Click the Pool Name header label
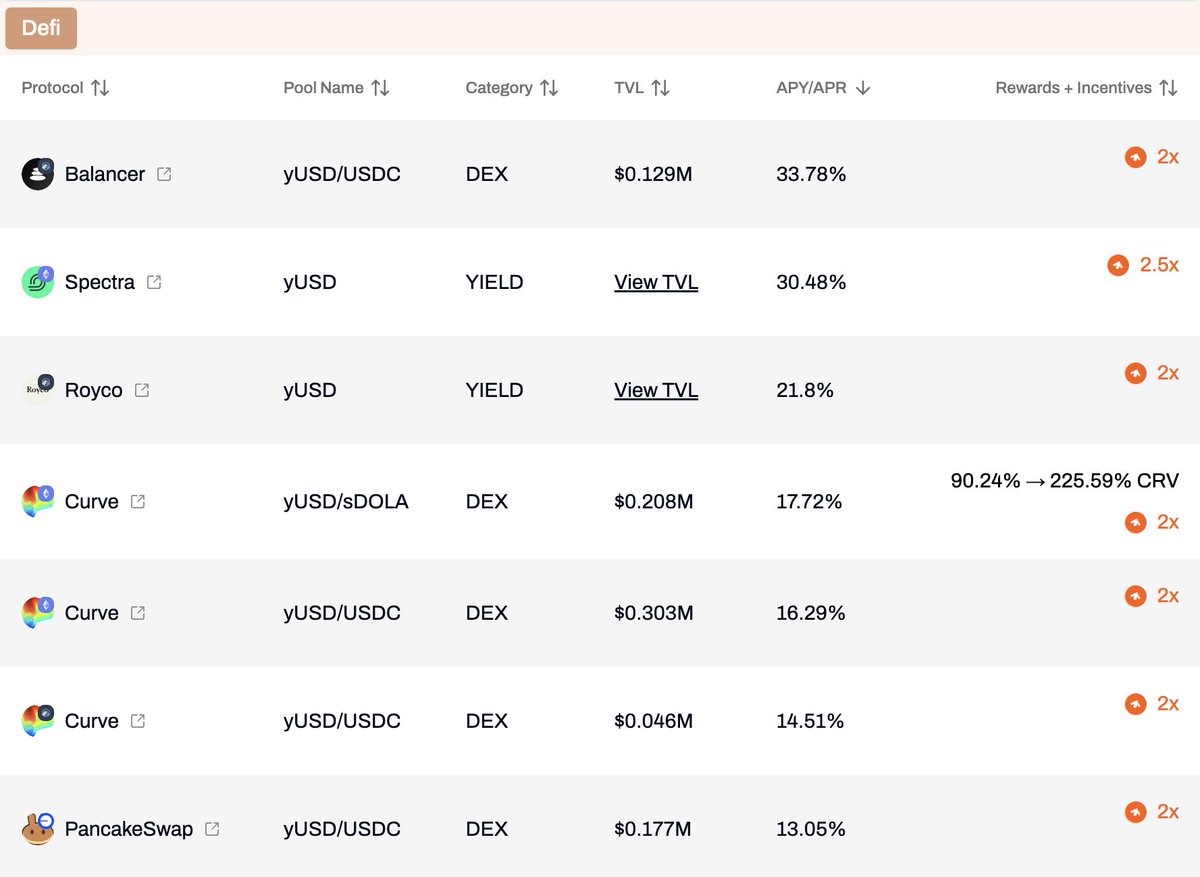This screenshot has height=877, width=1200. [323, 88]
